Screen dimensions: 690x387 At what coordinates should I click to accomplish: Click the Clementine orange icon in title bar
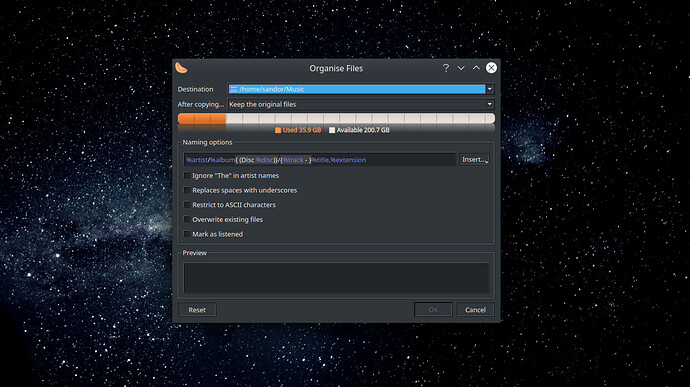(181, 68)
